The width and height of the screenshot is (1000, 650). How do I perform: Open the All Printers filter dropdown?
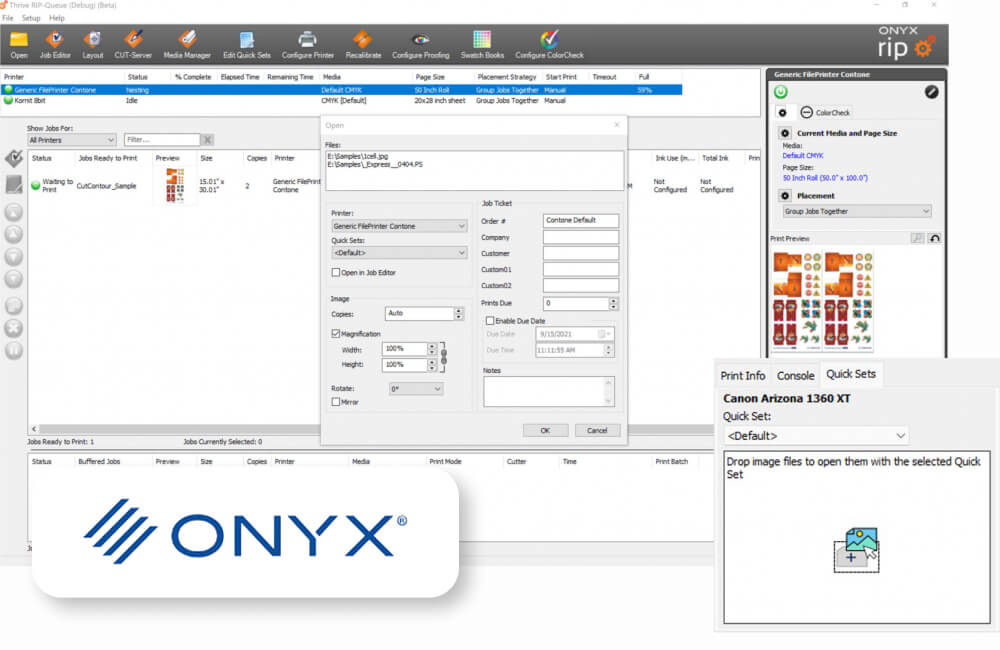pyautogui.click(x=71, y=140)
